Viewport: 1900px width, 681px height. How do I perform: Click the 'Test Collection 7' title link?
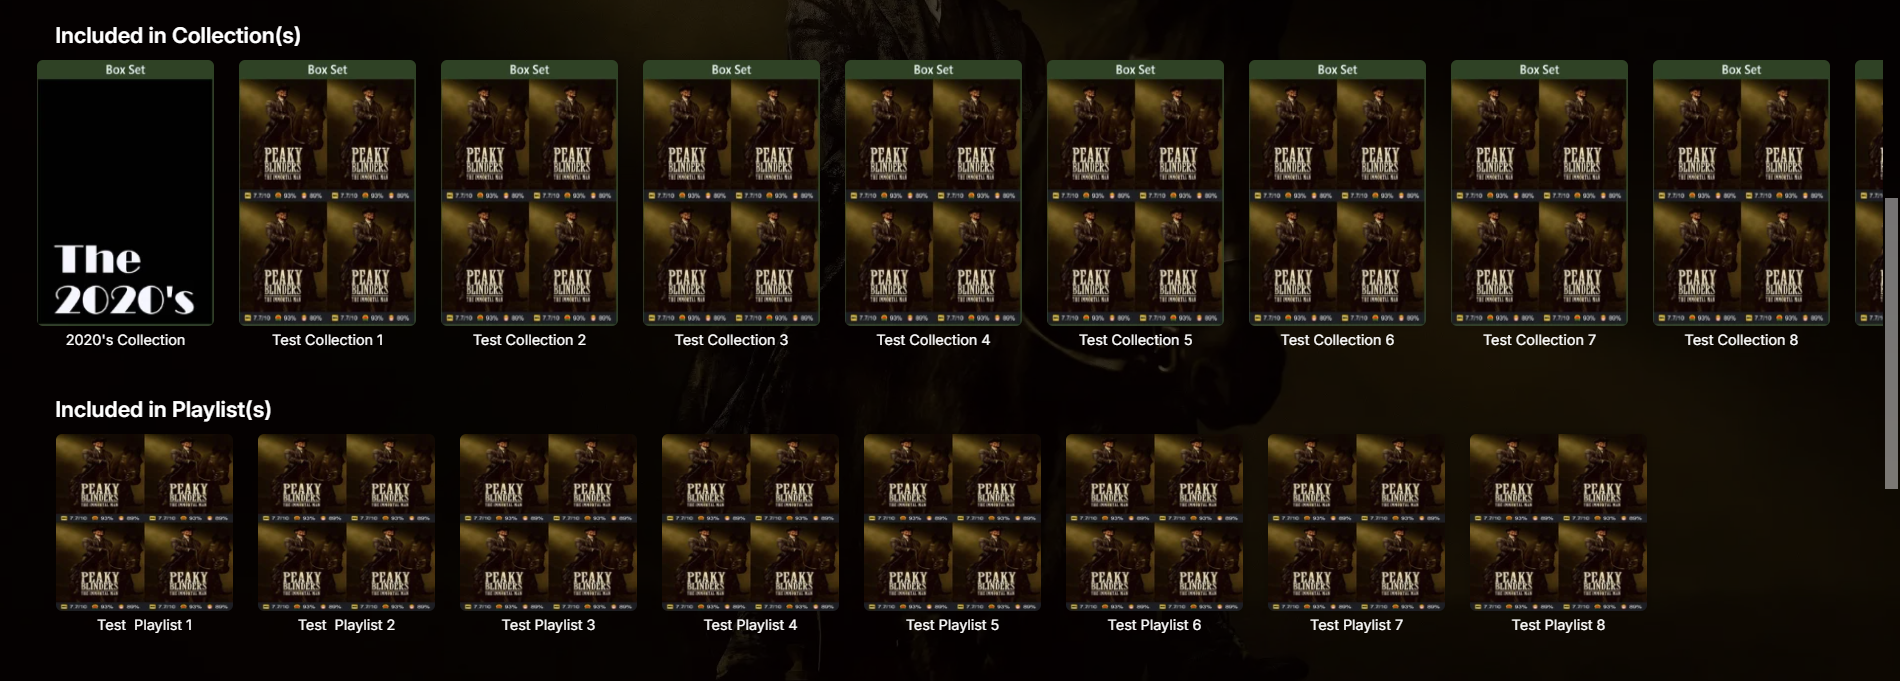click(1539, 340)
